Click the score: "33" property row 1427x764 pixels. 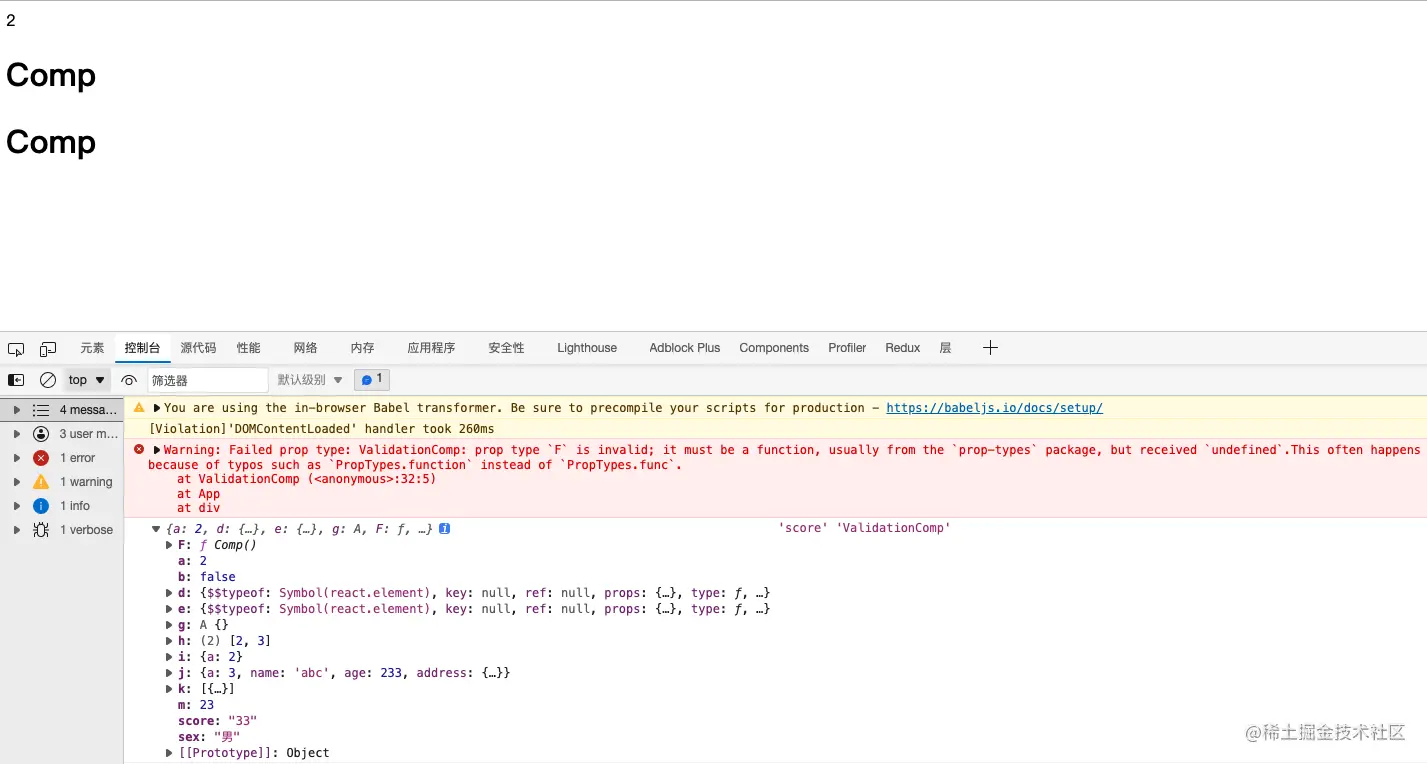click(217, 721)
